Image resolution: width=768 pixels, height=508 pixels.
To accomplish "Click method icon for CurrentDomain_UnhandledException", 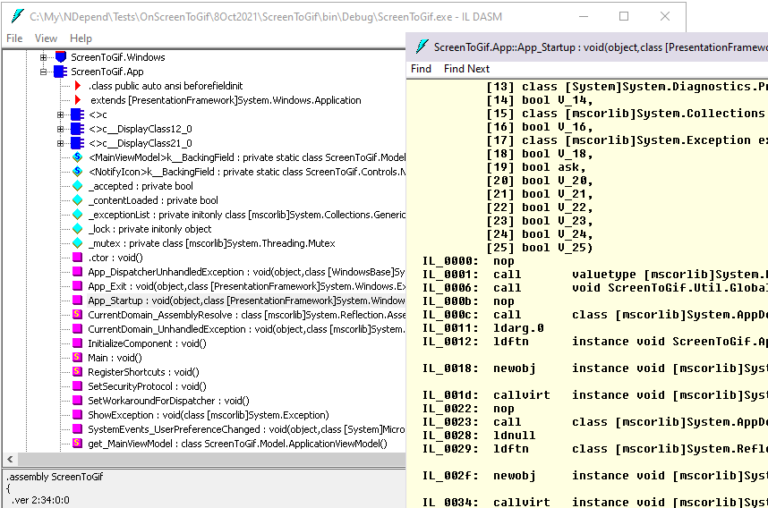I will pos(77,329).
